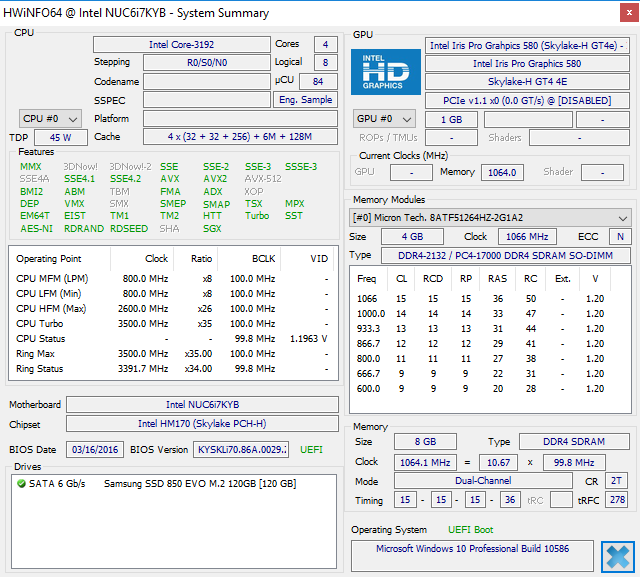This screenshot has width=640, height=577.
Task: Click the Turbo feature label
Action: click(257, 215)
